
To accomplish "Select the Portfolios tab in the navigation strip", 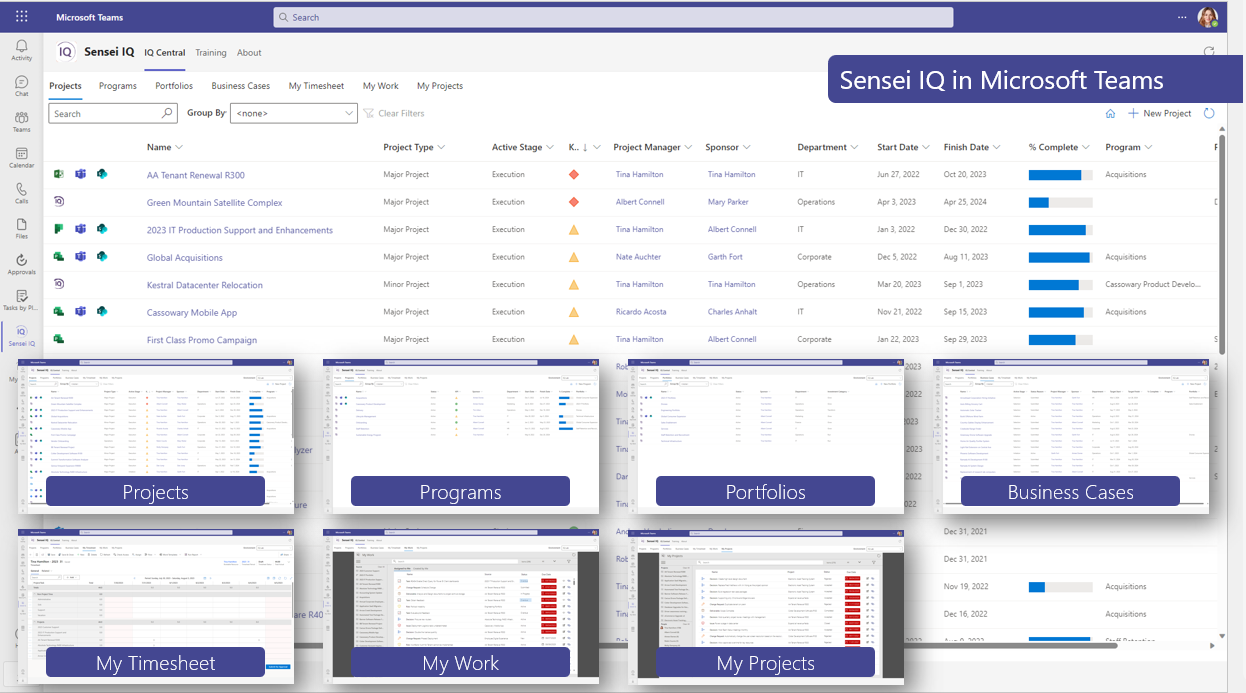I will click(174, 86).
